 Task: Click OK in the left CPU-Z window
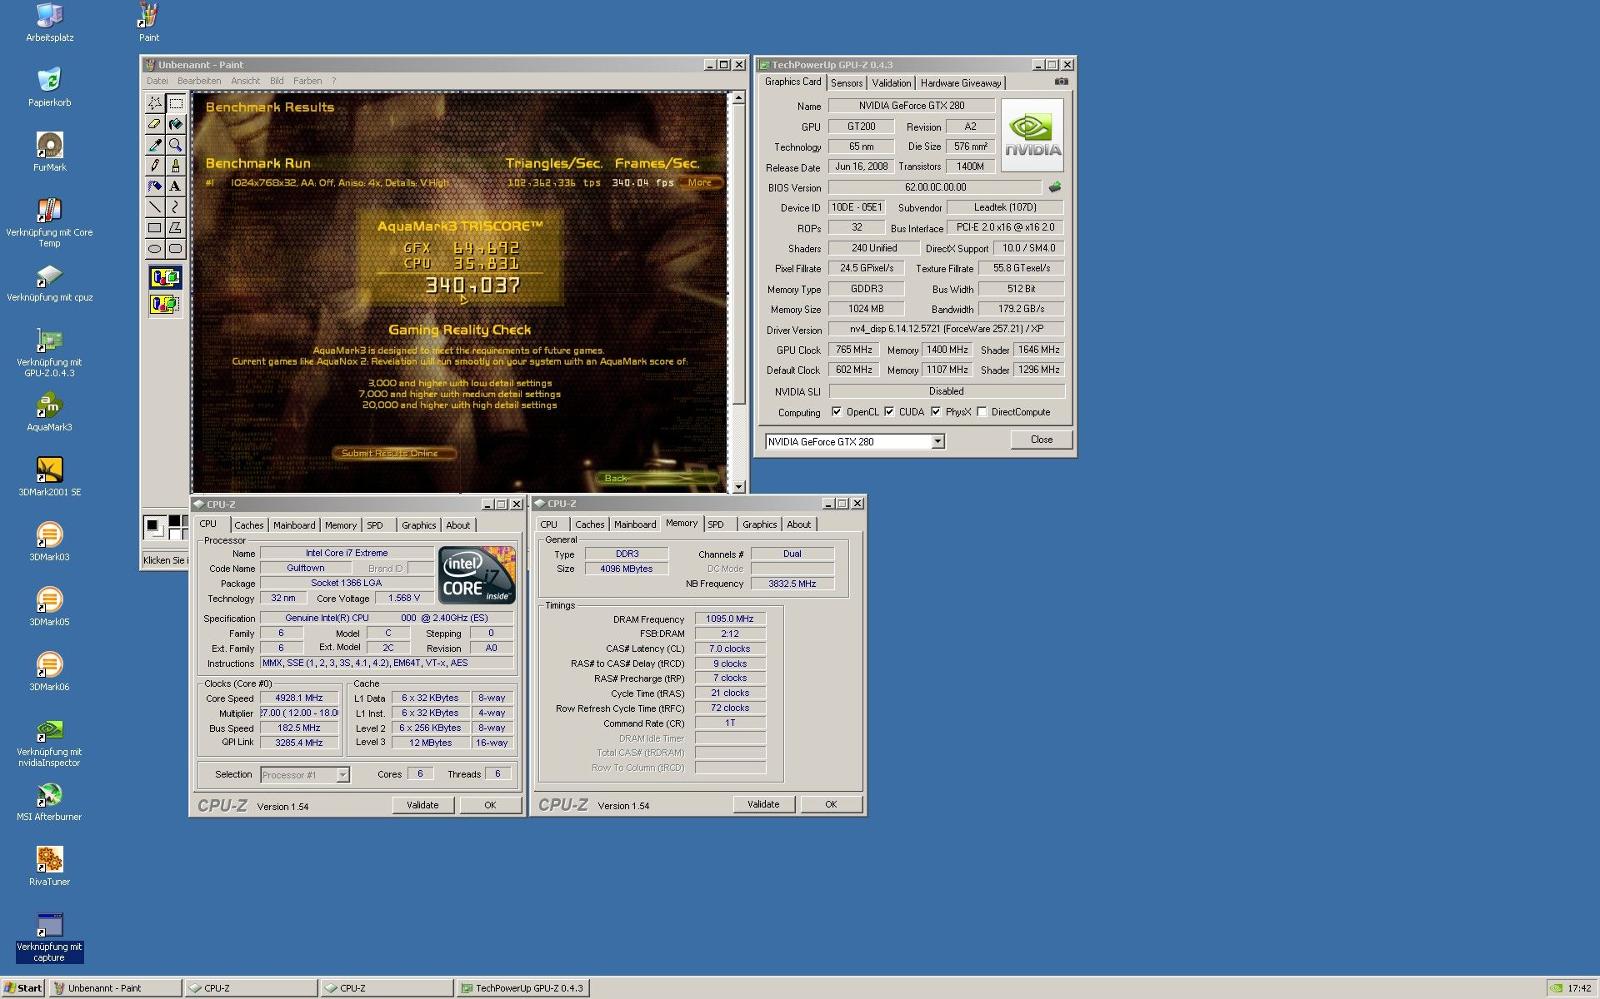490,805
